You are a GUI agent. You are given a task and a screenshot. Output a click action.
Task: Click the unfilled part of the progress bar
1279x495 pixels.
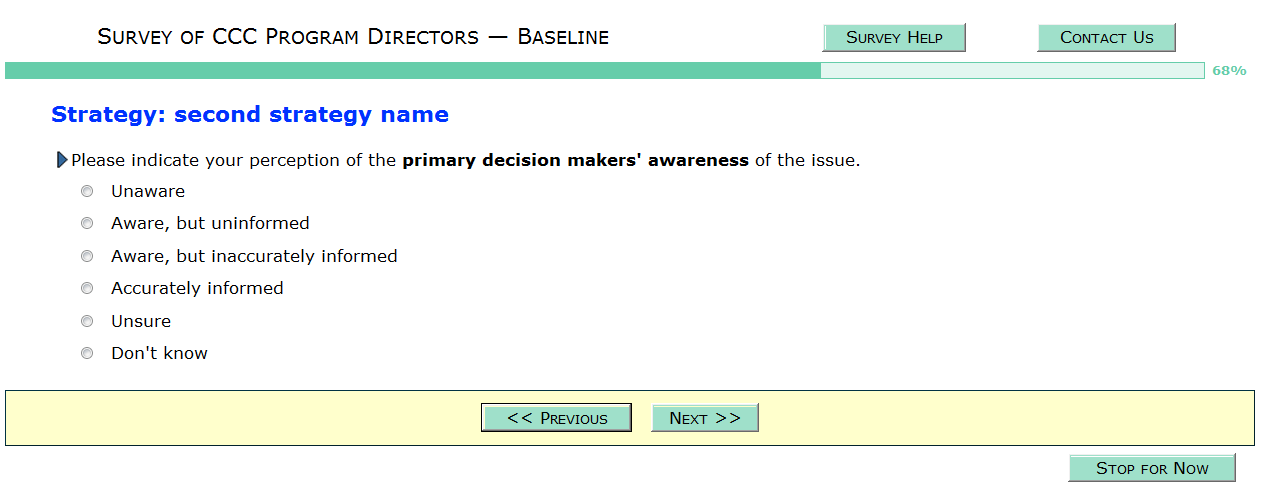click(x=1012, y=71)
